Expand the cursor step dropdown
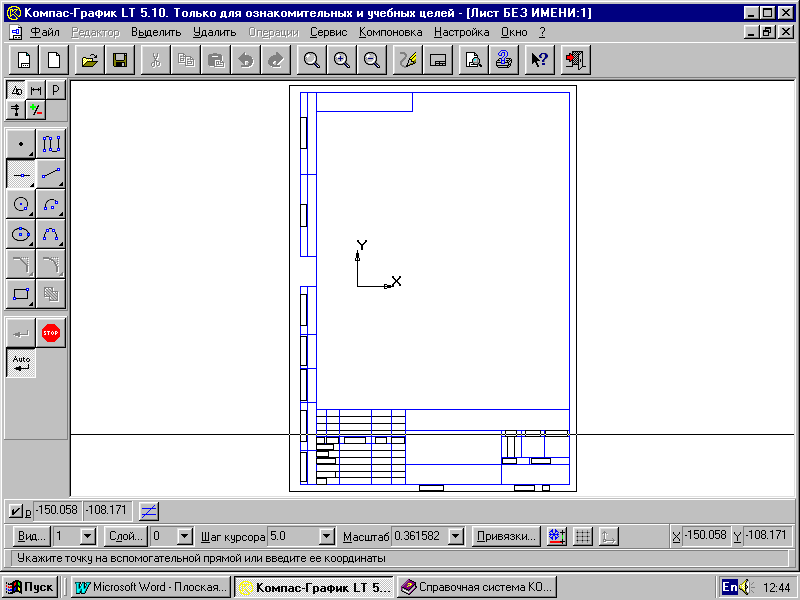The height and width of the screenshot is (600, 800). click(x=327, y=536)
